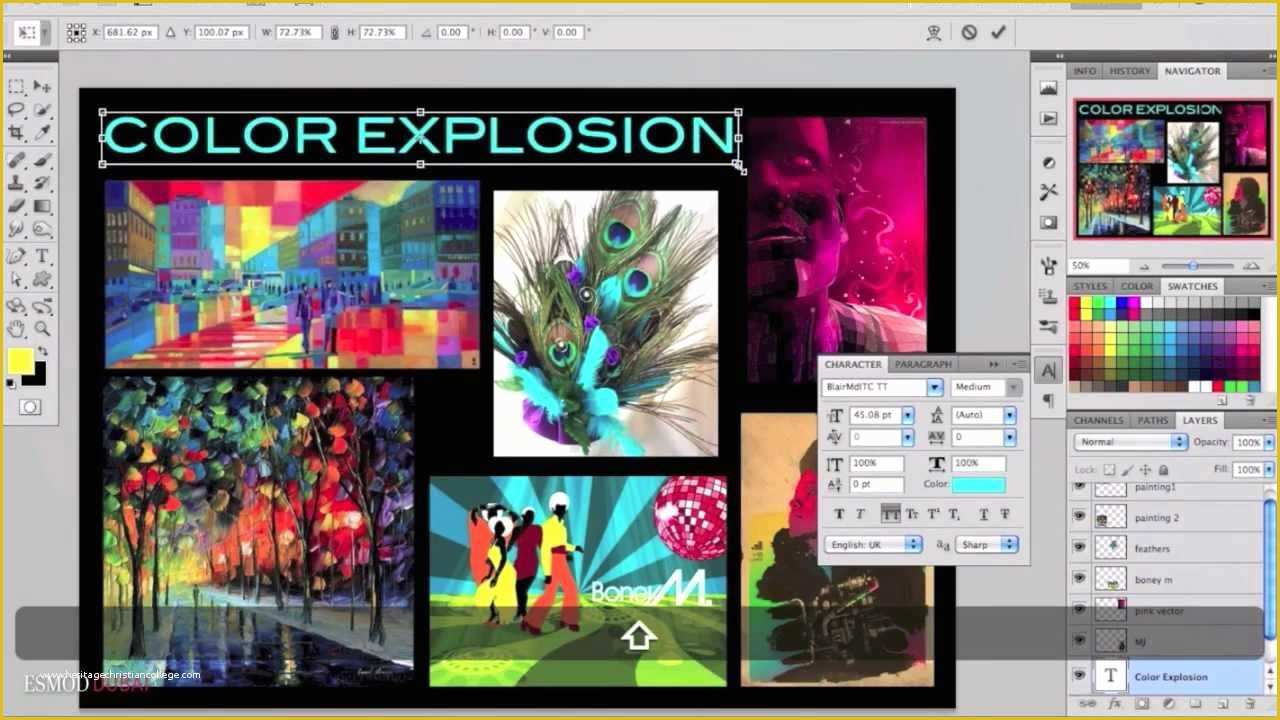Hide the feathers layer
Image resolution: width=1280 pixels, height=720 pixels.
click(x=1079, y=548)
